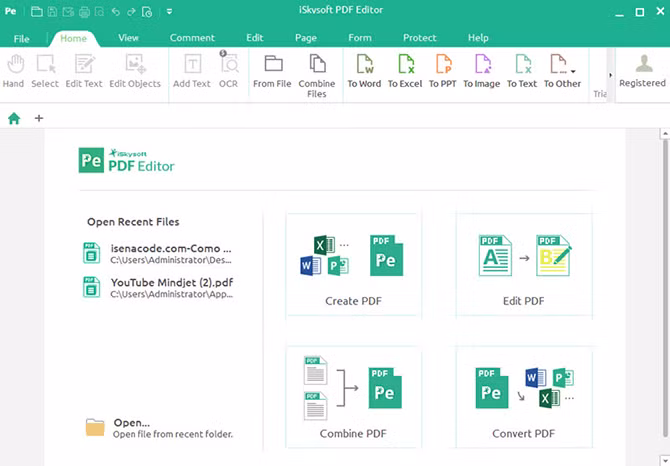Switch to the Protect tab
The height and width of the screenshot is (466, 670).
pyautogui.click(x=419, y=38)
